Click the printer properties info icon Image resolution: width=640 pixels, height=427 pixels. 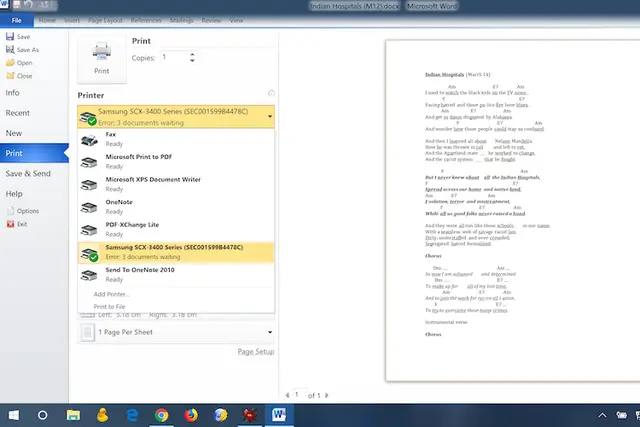[x=271, y=93]
